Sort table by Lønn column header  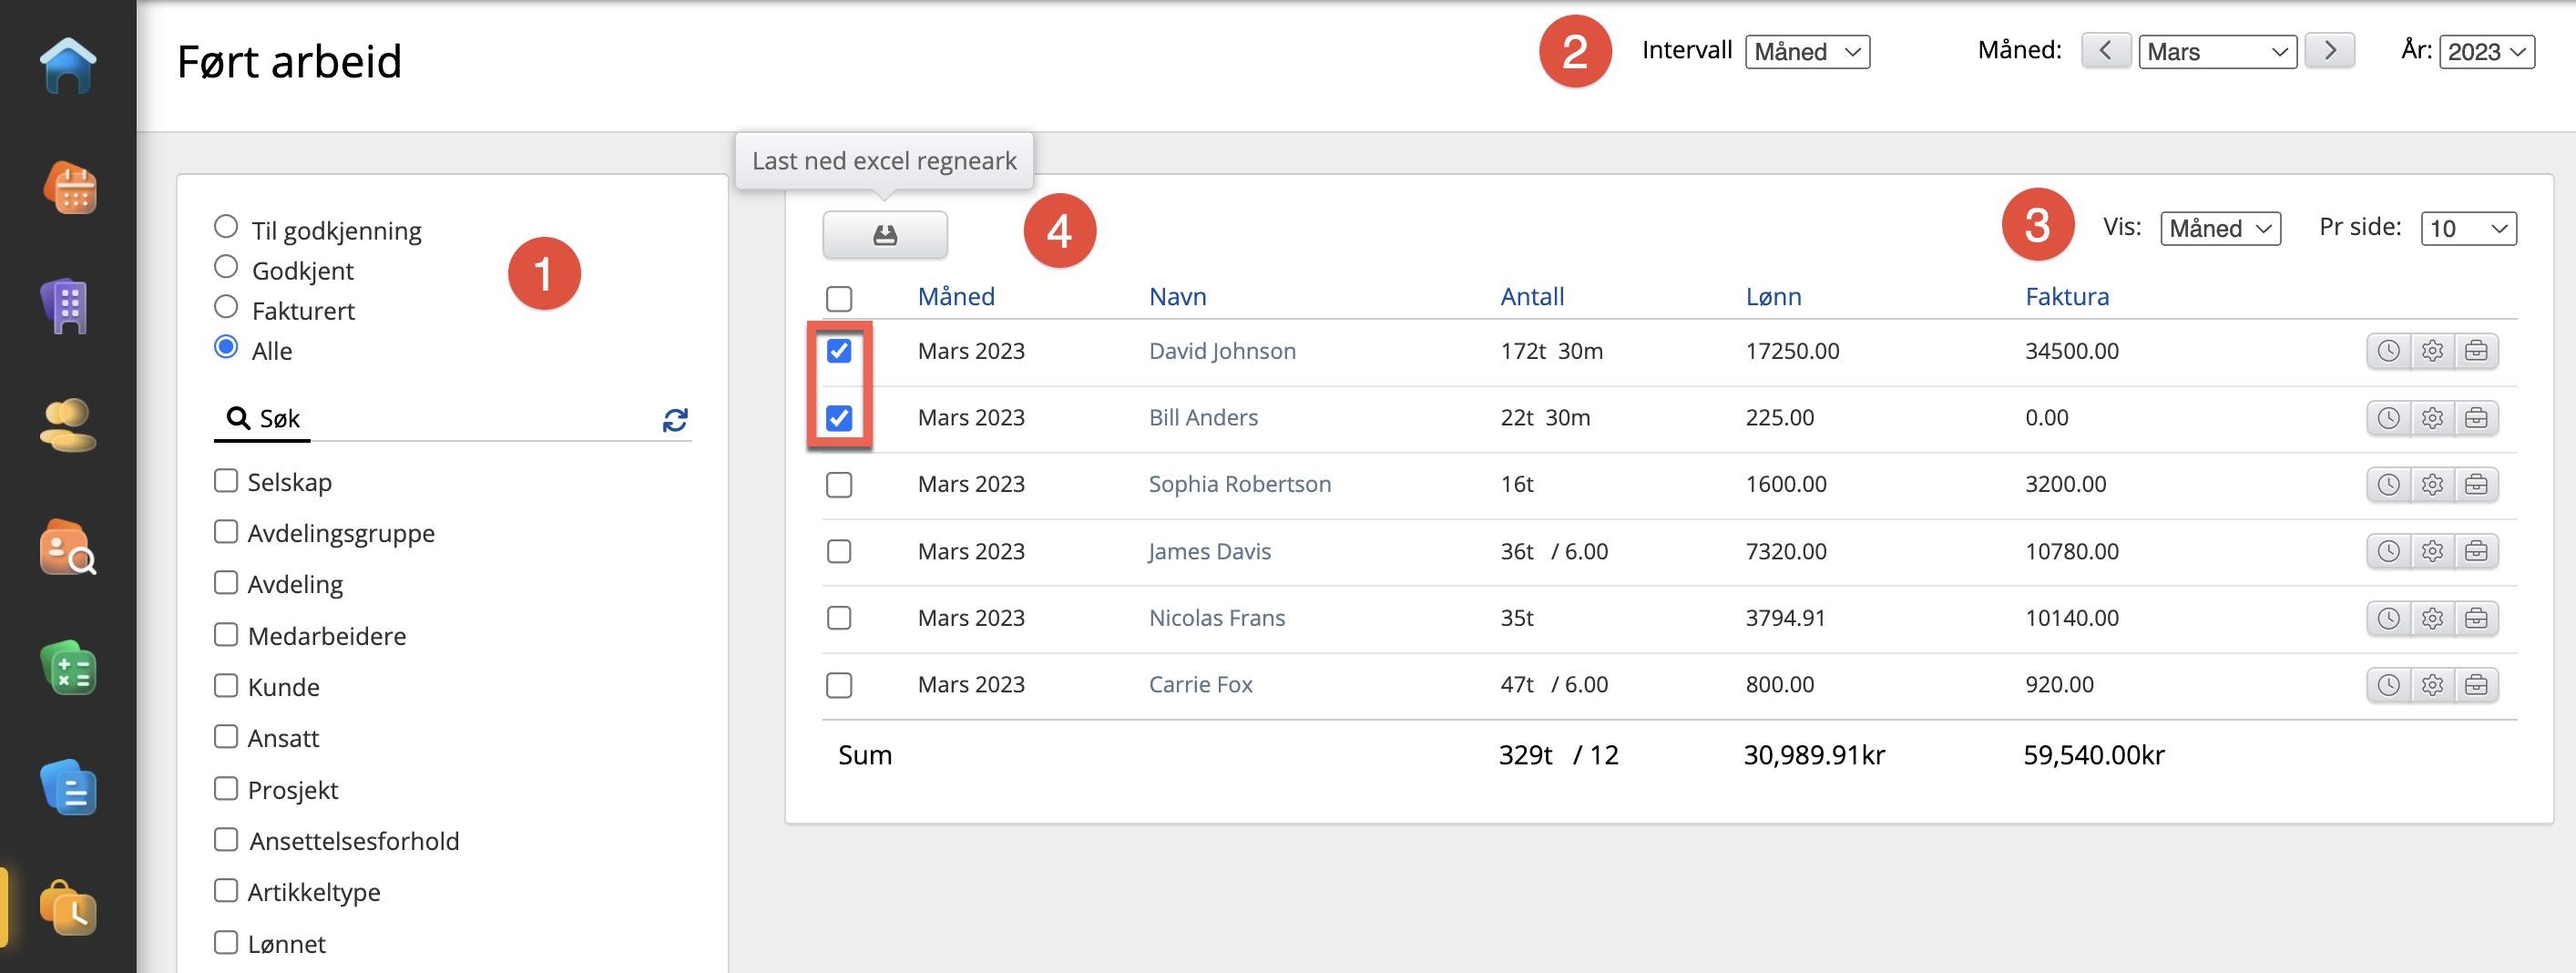pos(1773,297)
